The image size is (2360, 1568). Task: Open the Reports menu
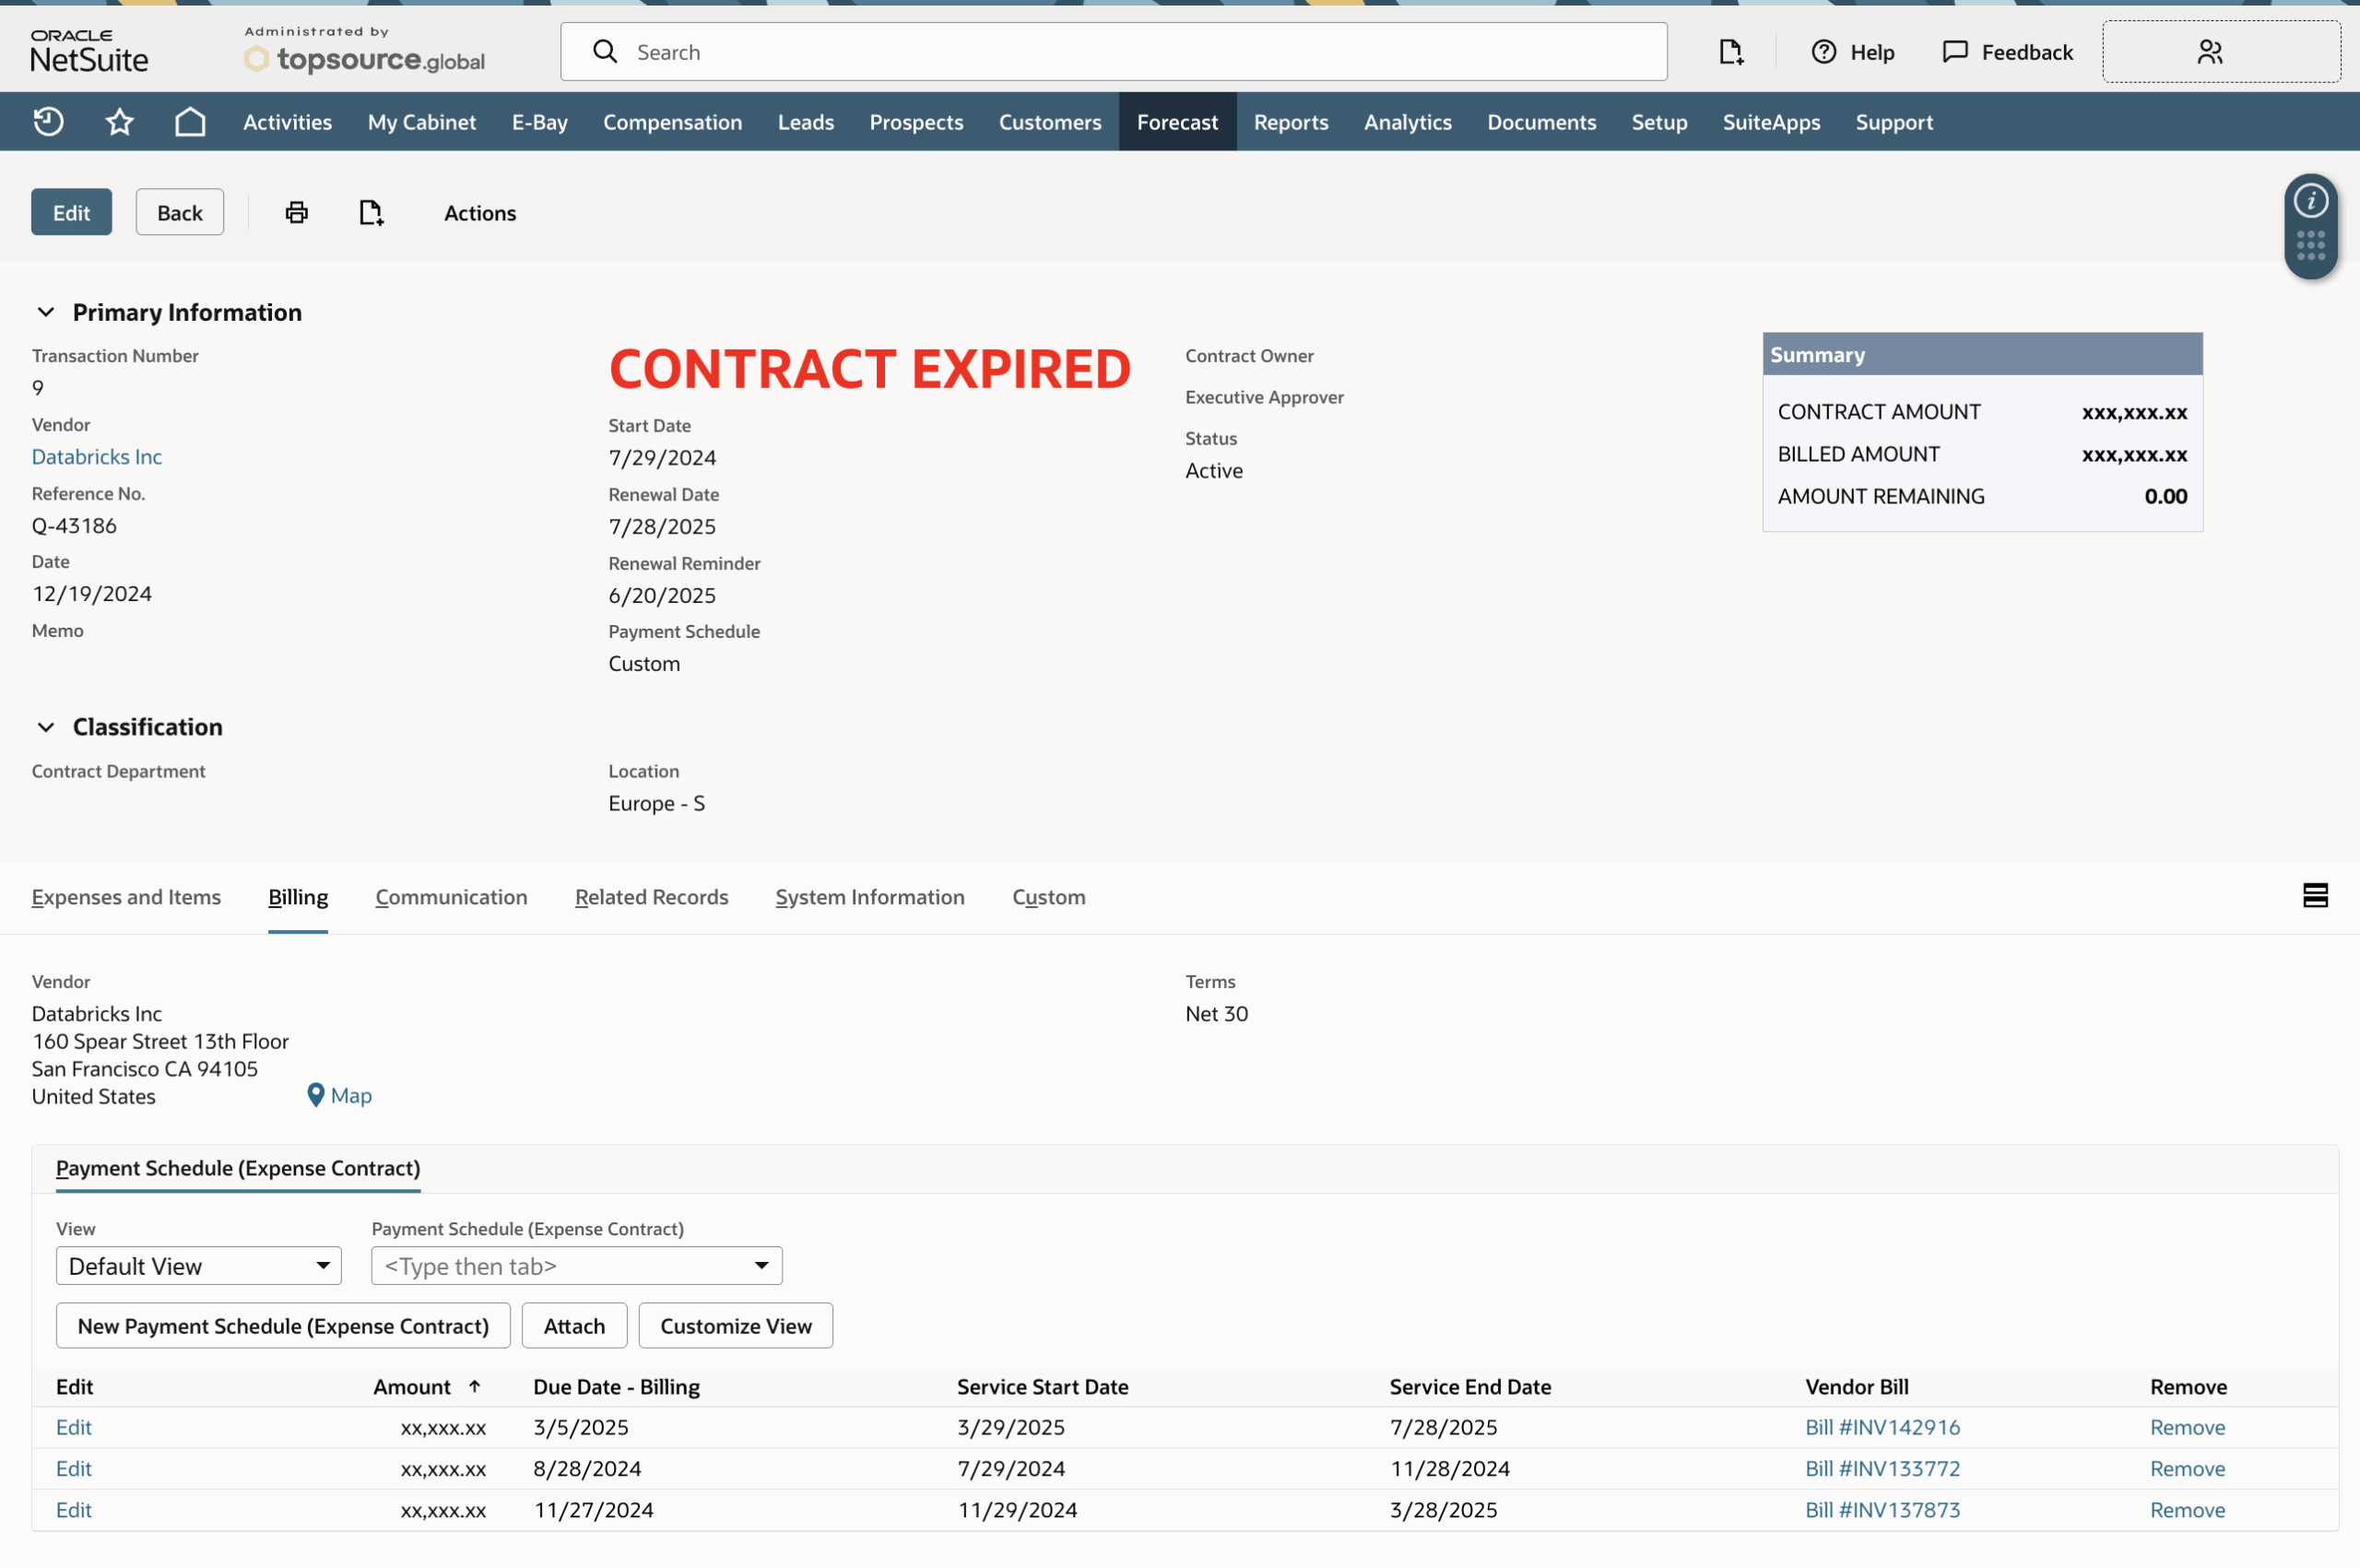[1292, 122]
